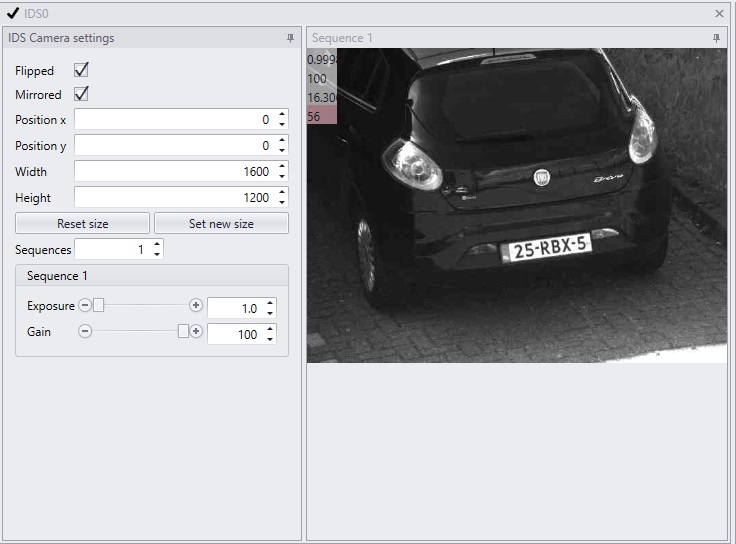Increment Position y spinner up arrow
Screen dimensions: 736x544
[x=282, y=140]
